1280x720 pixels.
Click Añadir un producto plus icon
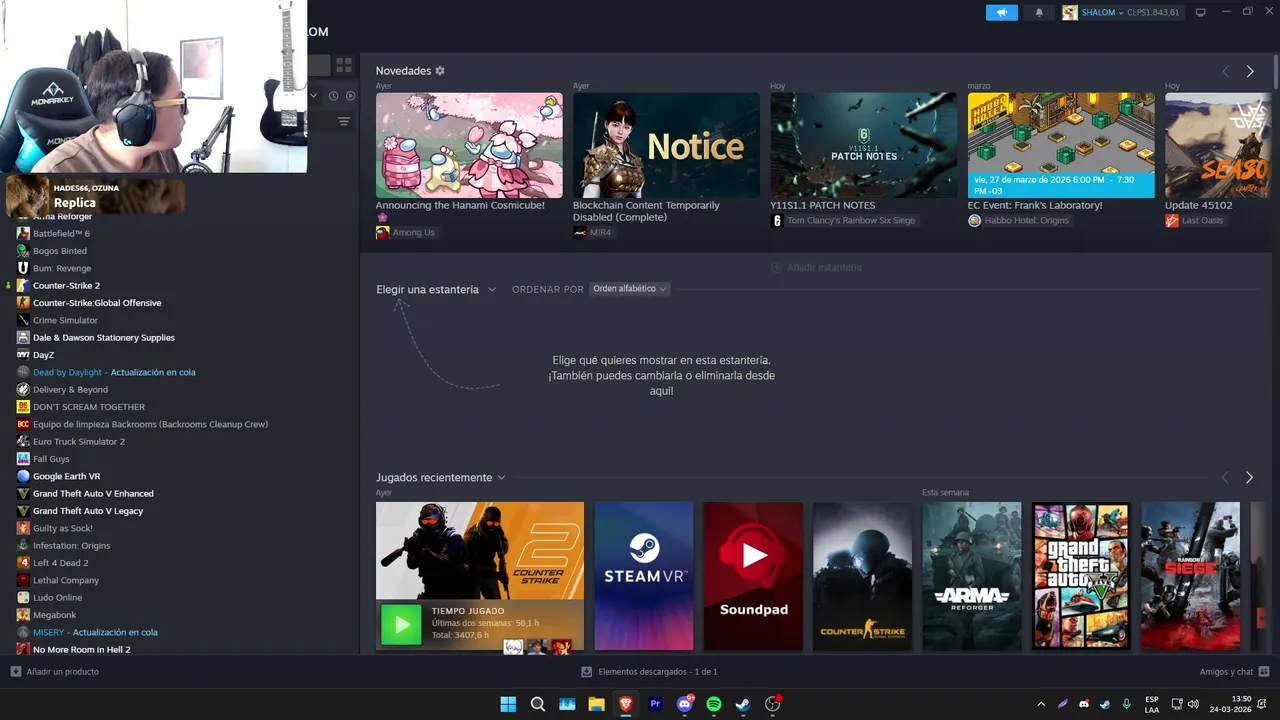[15, 672]
